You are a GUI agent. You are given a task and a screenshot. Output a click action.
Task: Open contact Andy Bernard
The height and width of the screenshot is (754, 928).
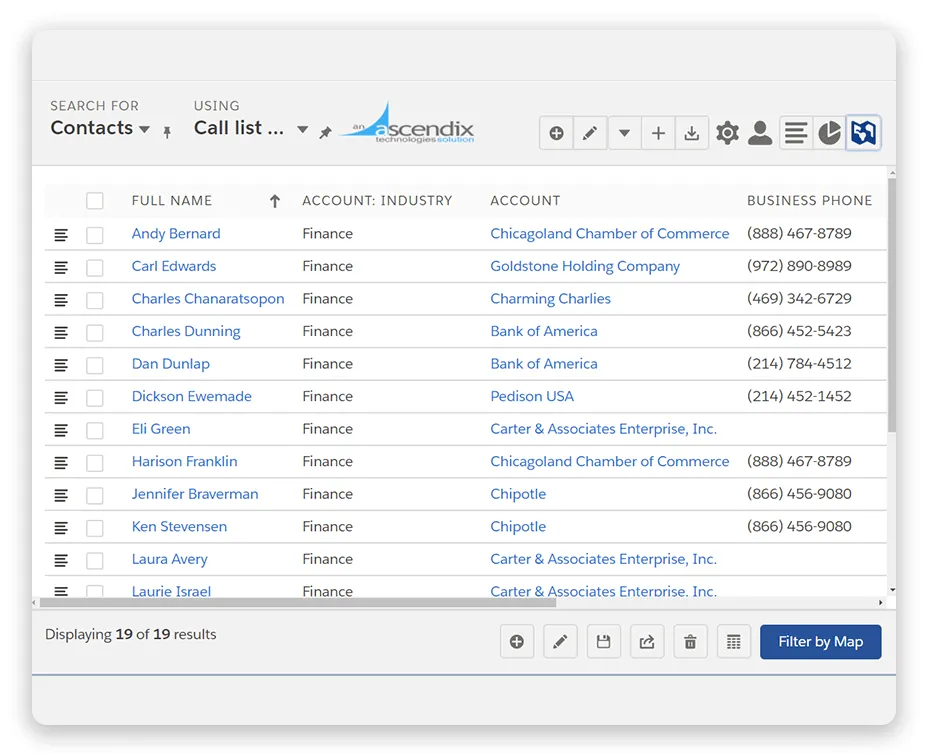(x=176, y=234)
